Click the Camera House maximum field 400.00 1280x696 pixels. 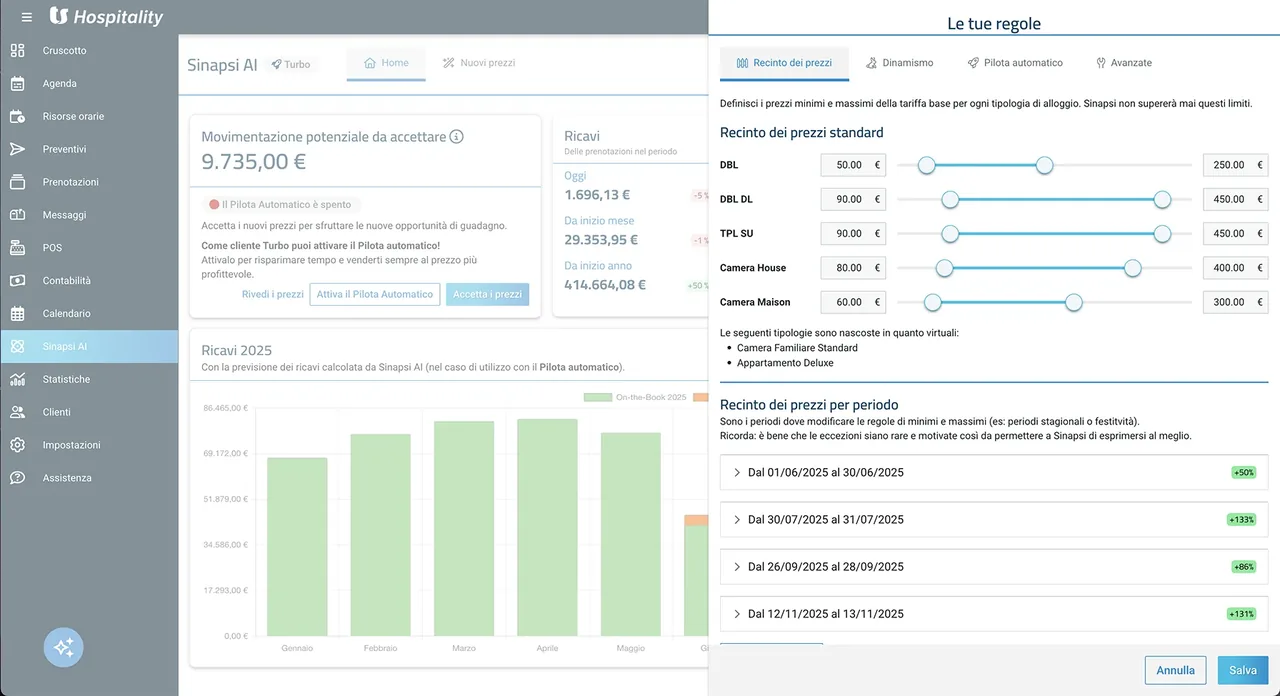1235,268
